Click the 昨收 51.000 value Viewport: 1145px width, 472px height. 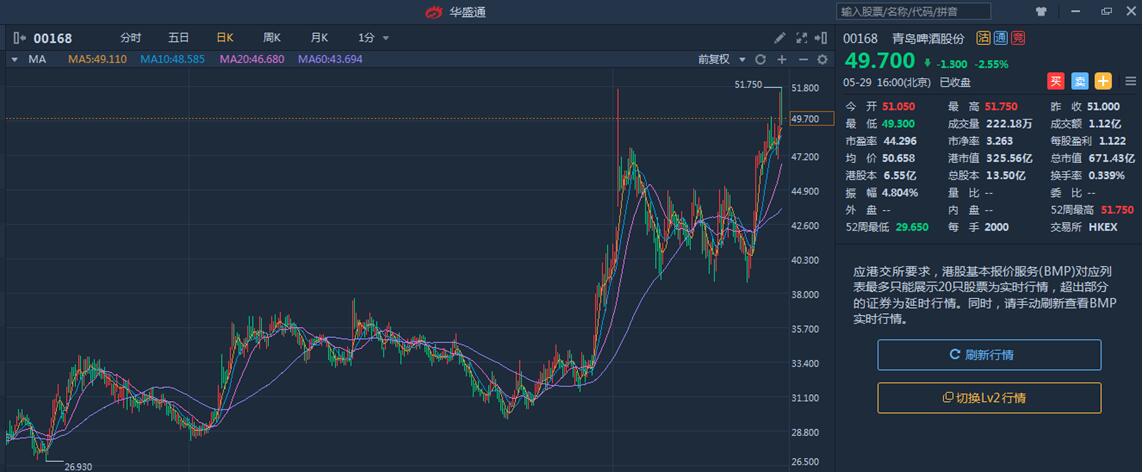click(x=1103, y=106)
